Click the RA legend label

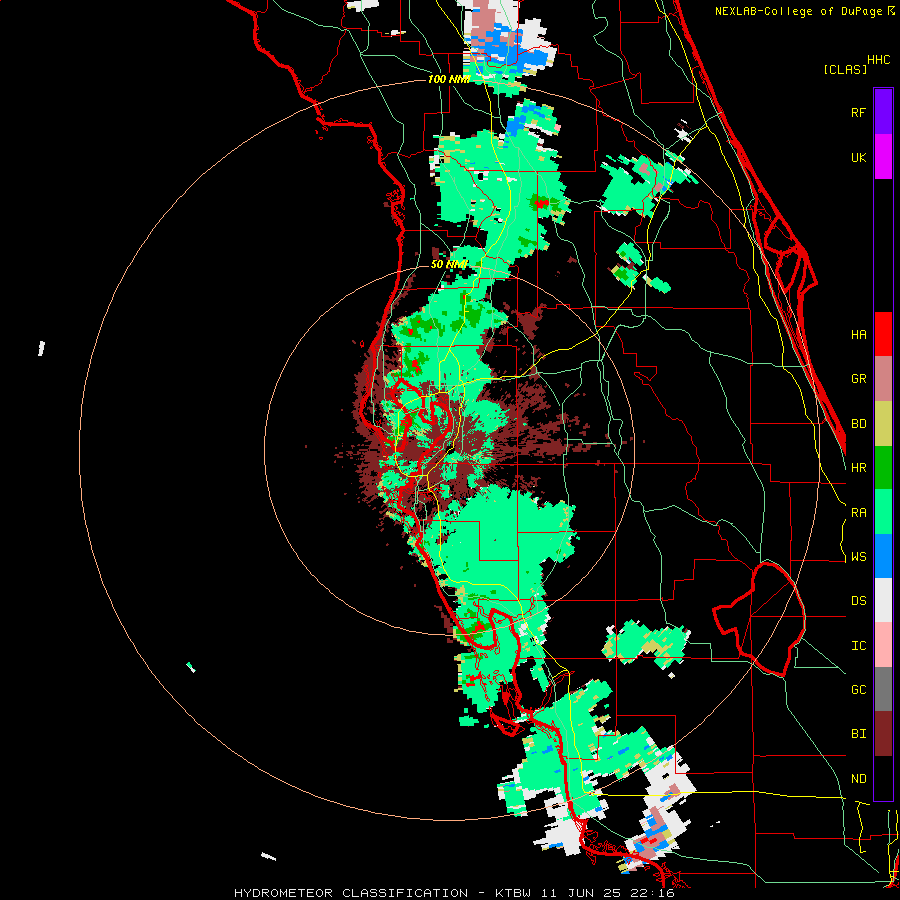coord(858,513)
